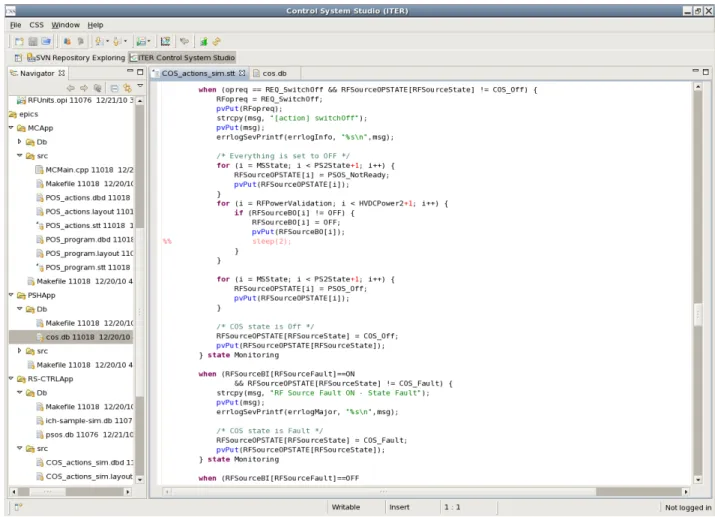Click the blue icon right of Save
The image size is (715, 517).
pyautogui.click(x=46, y=41)
